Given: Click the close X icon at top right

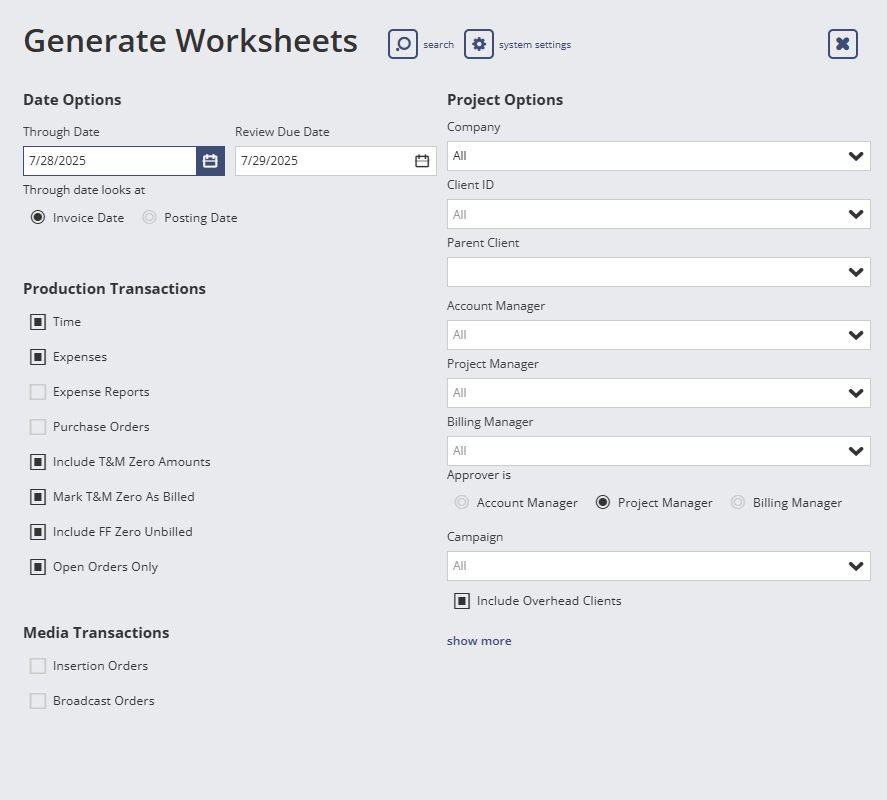Looking at the screenshot, I should 842,44.
